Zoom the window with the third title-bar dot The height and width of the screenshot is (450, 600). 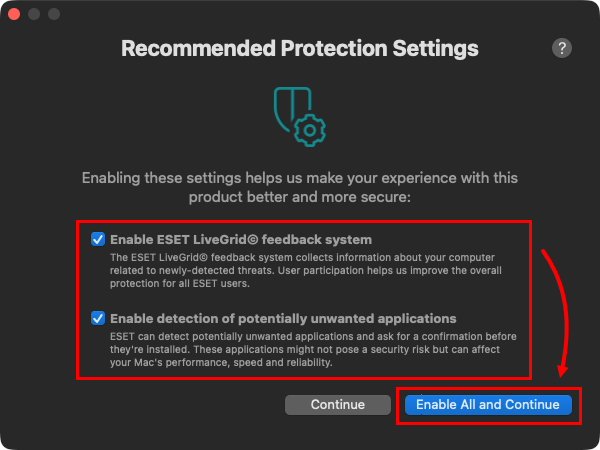(54, 15)
